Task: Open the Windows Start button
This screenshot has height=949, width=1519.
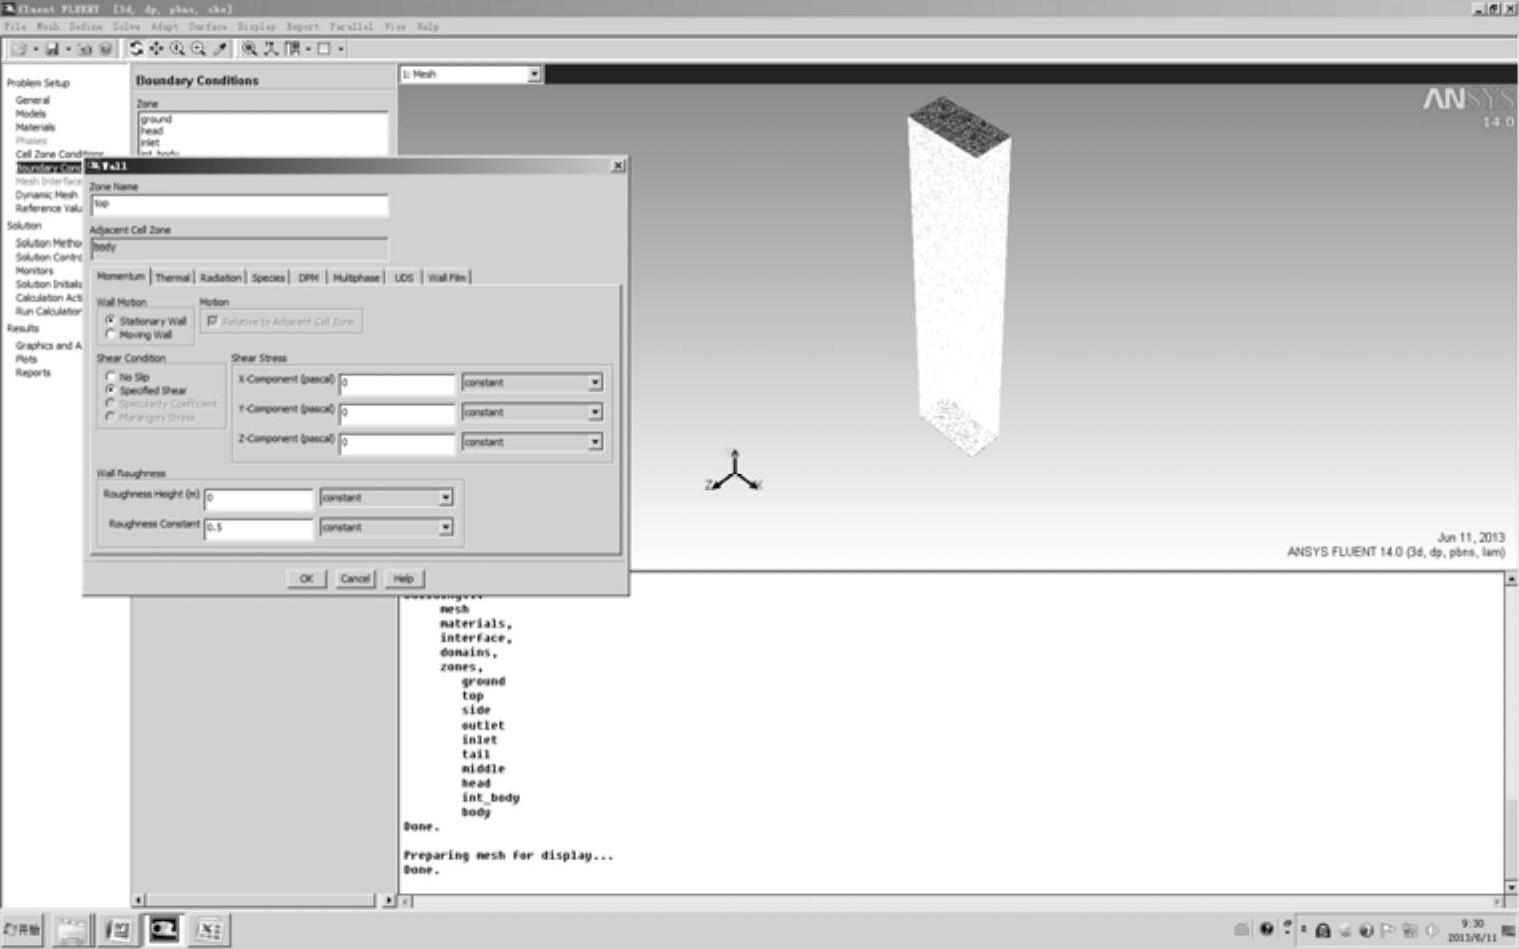Action: pyautogui.click(x=22, y=930)
